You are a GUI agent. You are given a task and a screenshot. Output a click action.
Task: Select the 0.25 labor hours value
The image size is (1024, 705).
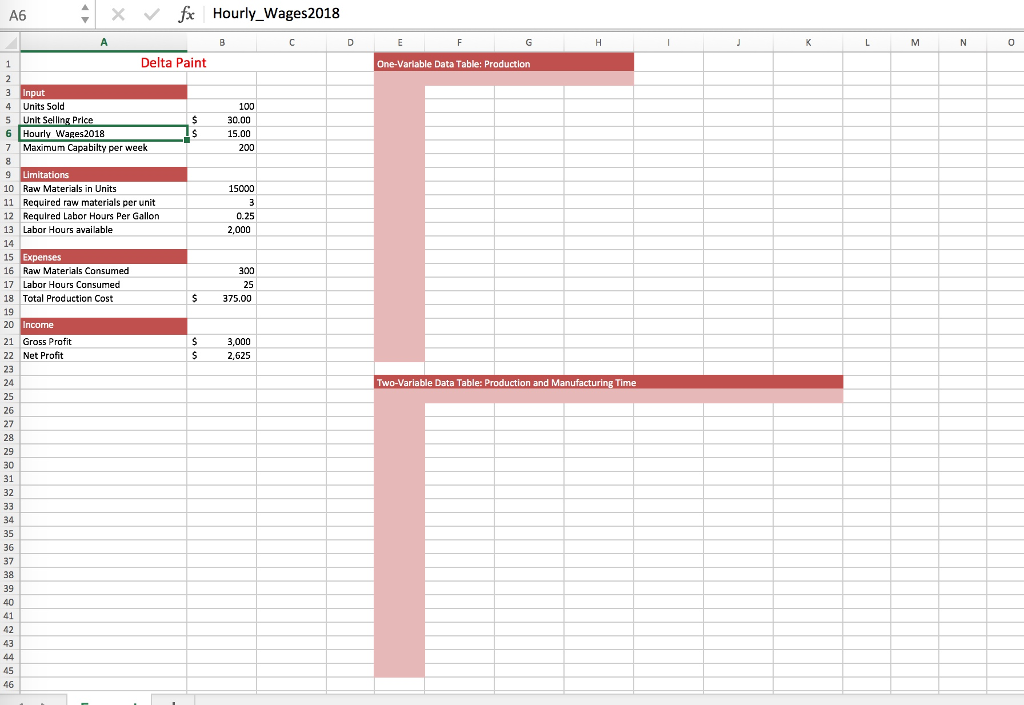click(222, 216)
